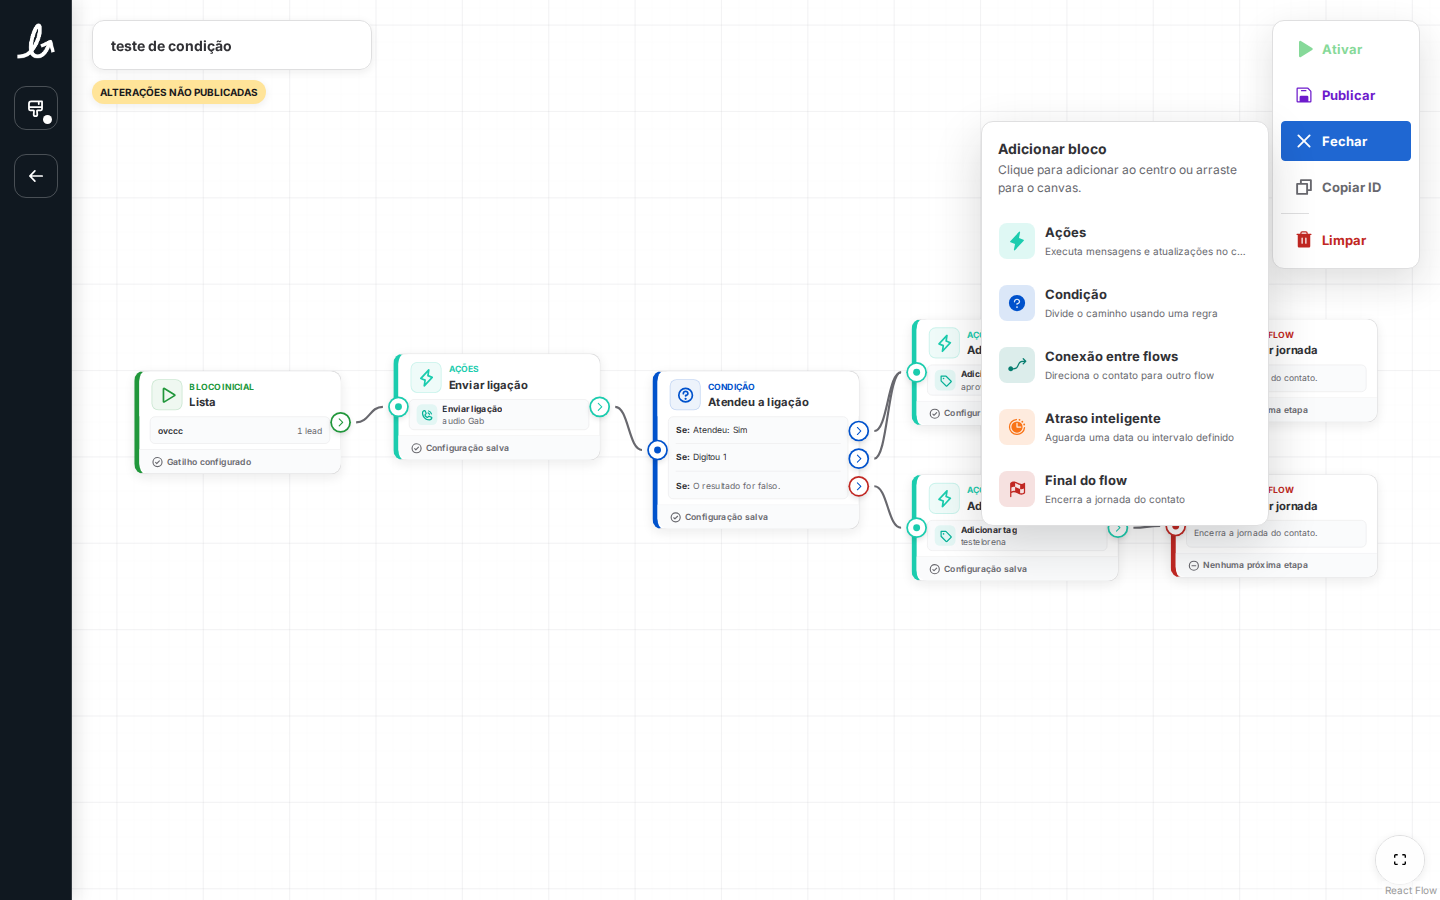Select Fechar to close the panel
Image resolution: width=1440 pixels, height=900 pixels.
coord(1346,141)
